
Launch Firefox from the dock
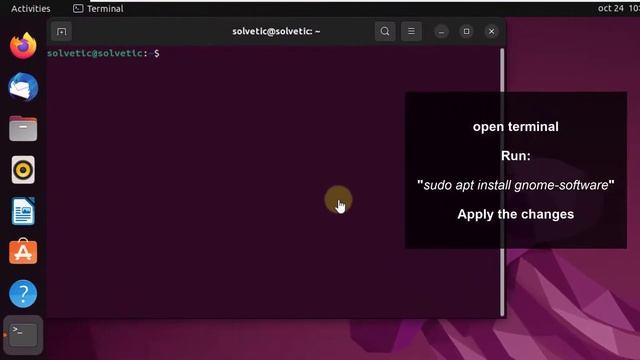[x=23, y=46]
